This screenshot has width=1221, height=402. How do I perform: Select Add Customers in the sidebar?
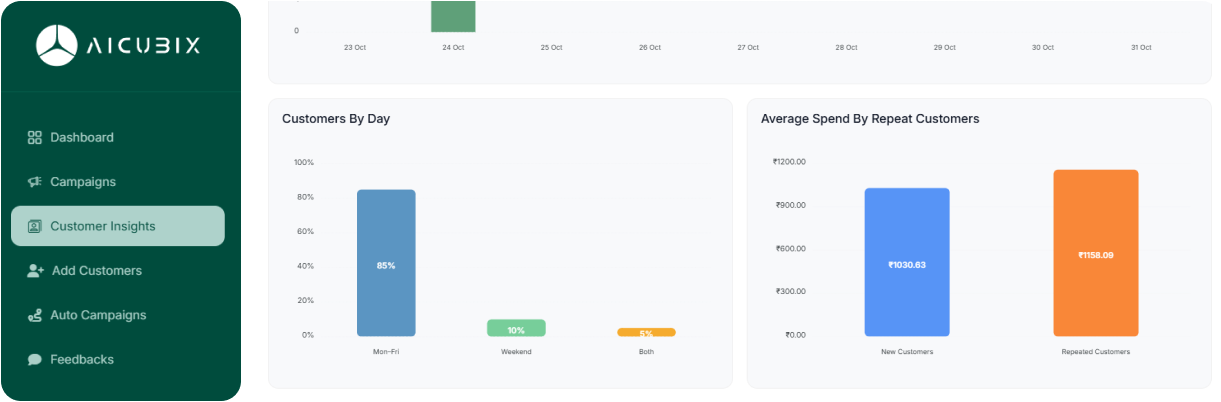96,271
